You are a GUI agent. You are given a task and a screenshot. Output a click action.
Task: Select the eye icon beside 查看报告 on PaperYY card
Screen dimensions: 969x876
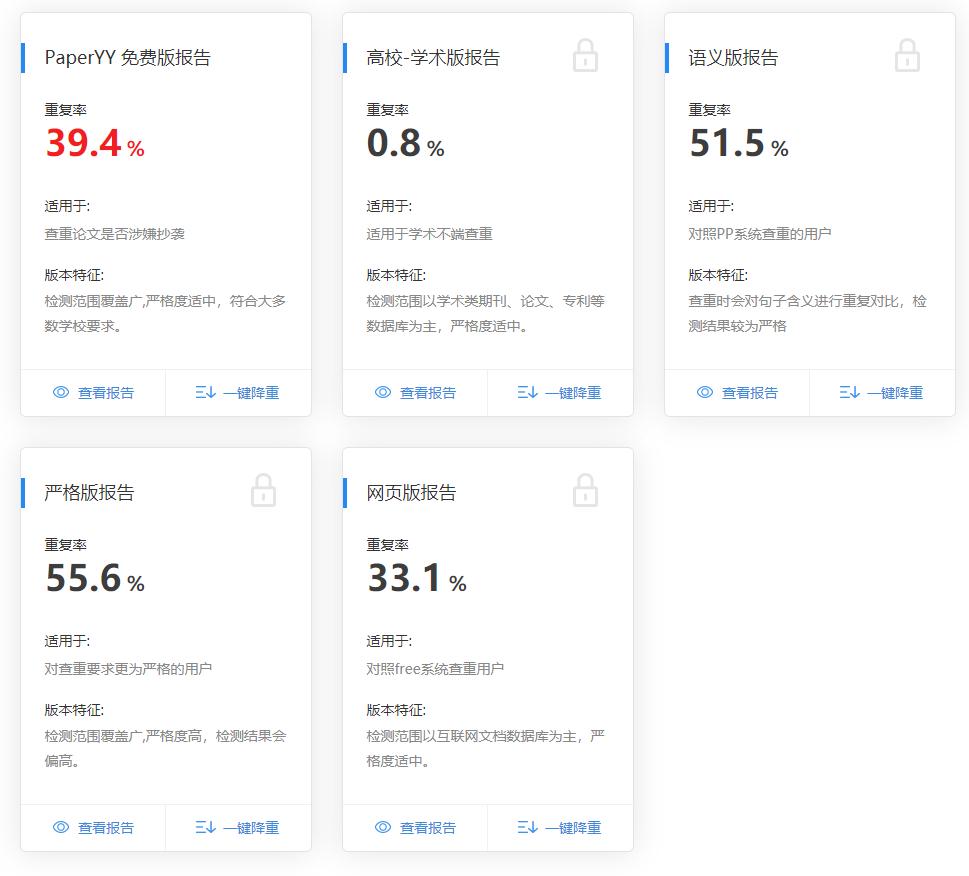click(x=62, y=392)
